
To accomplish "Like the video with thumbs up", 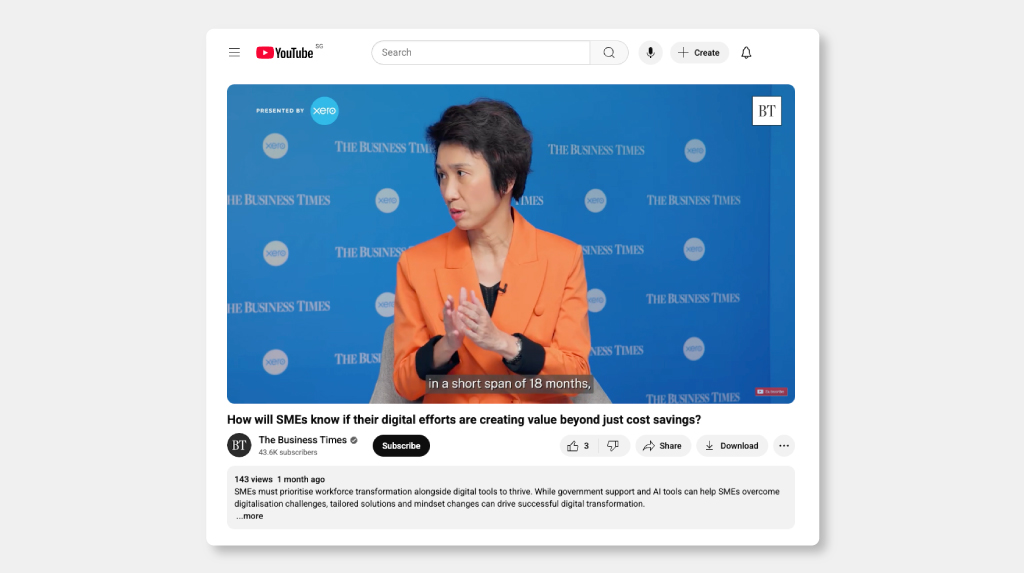I will coord(578,446).
